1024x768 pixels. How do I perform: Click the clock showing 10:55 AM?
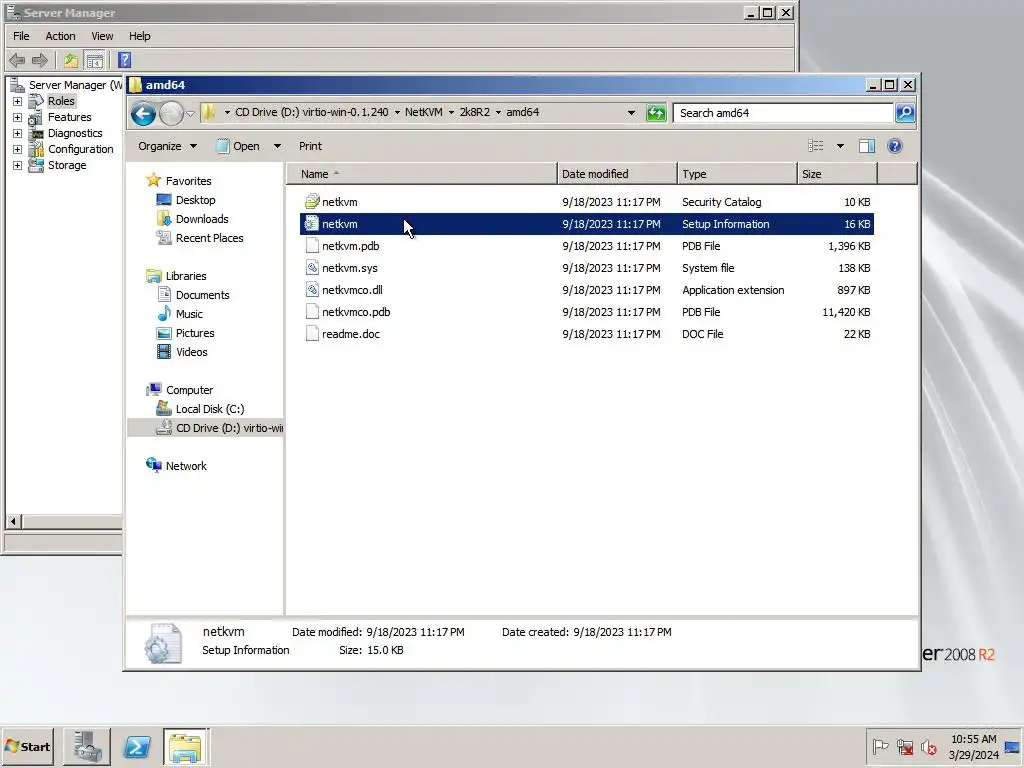tap(974, 739)
